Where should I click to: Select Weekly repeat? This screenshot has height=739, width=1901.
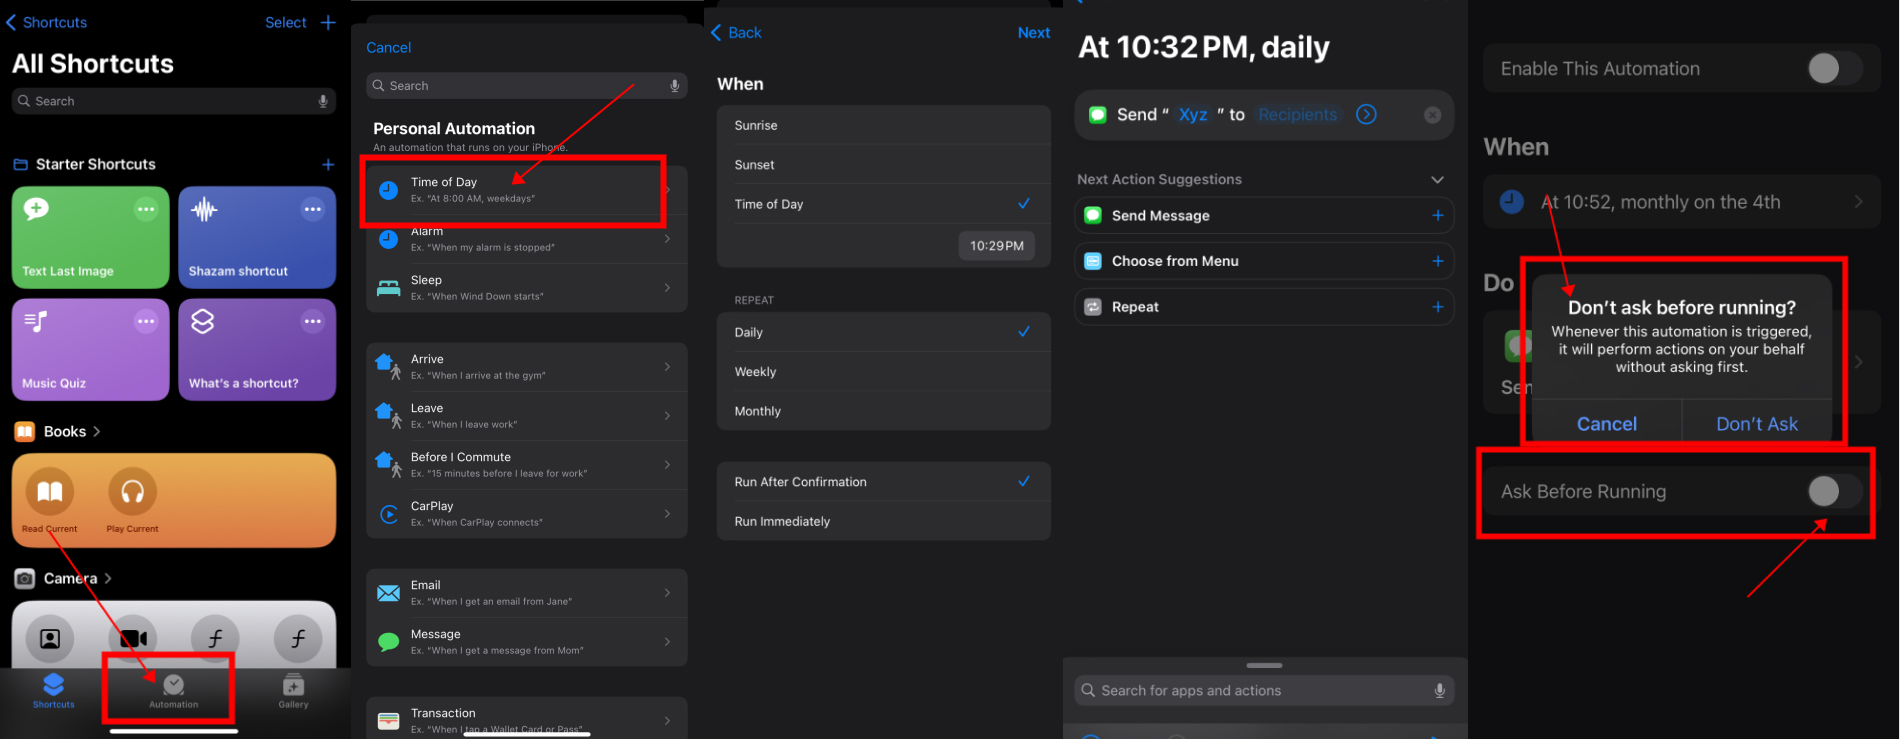pos(884,372)
